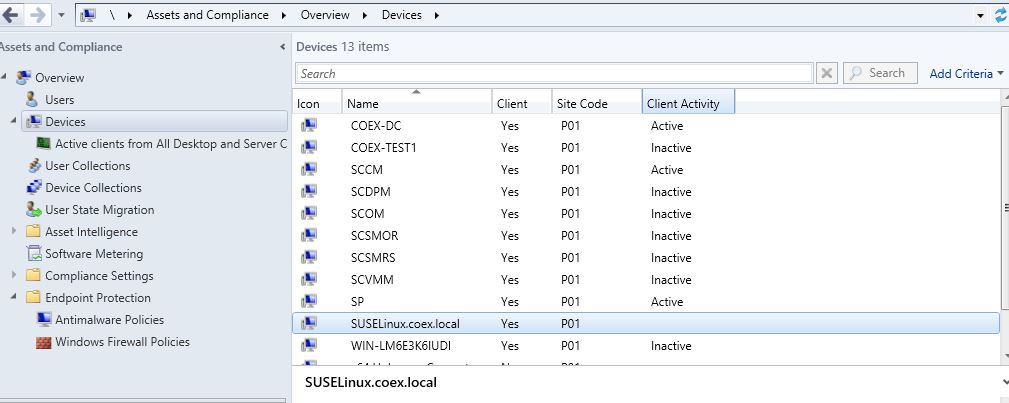Select the SUSELinux.coex.local device row
1009x403 pixels.
point(646,324)
